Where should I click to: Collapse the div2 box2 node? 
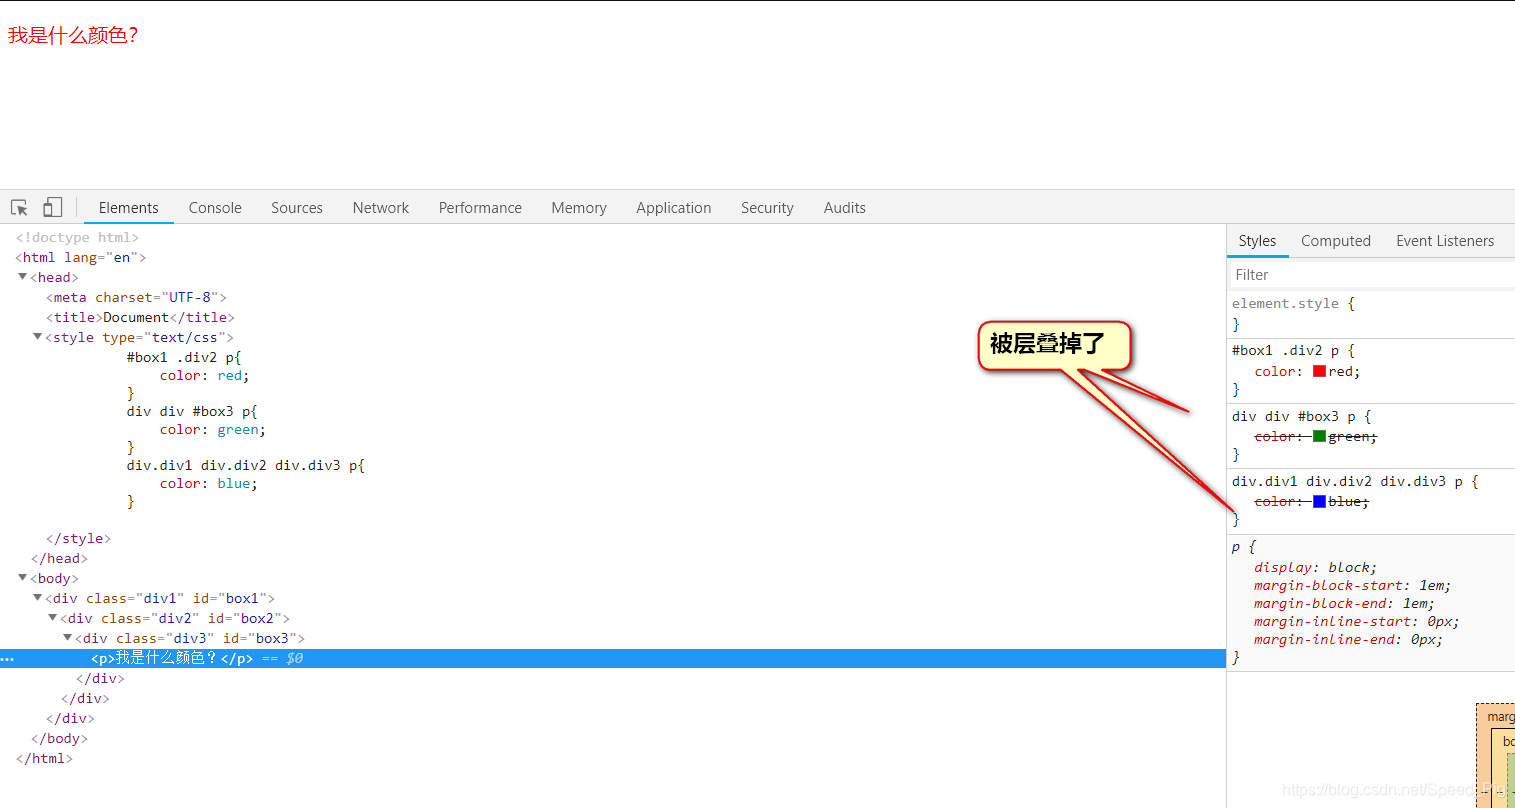[x=53, y=618]
